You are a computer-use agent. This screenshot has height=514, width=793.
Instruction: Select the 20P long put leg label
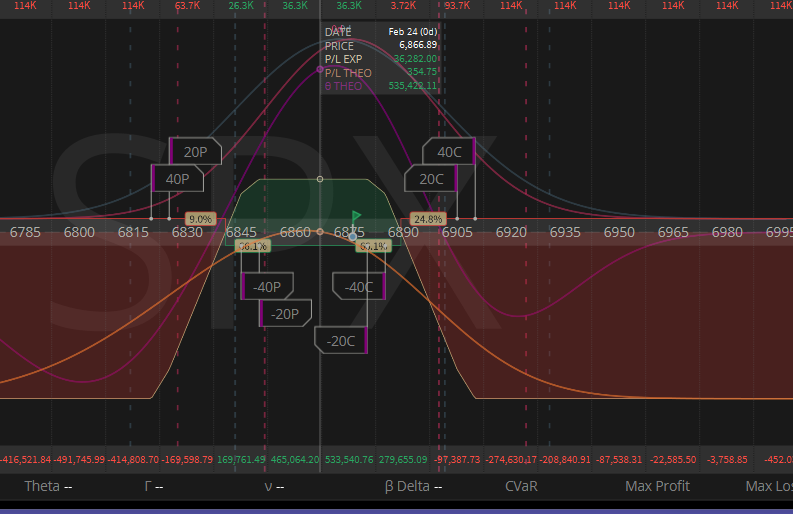[x=195, y=151]
